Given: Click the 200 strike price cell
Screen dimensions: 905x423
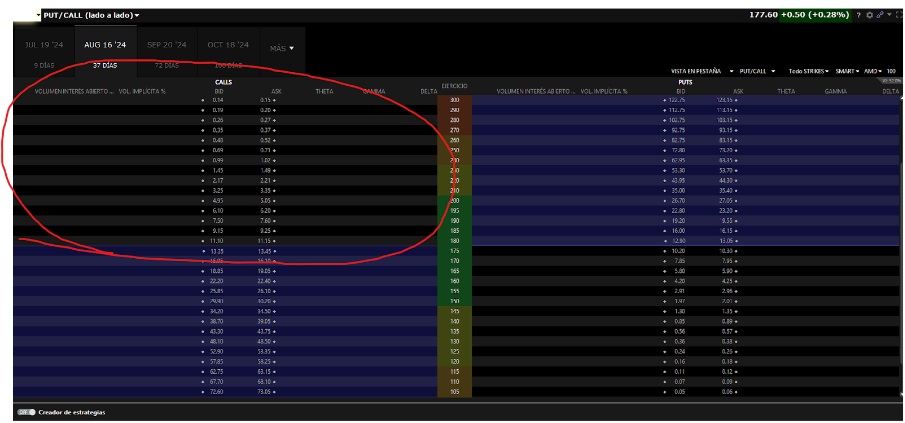Looking at the screenshot, I should pyautogui.click(x=455, y=200).
